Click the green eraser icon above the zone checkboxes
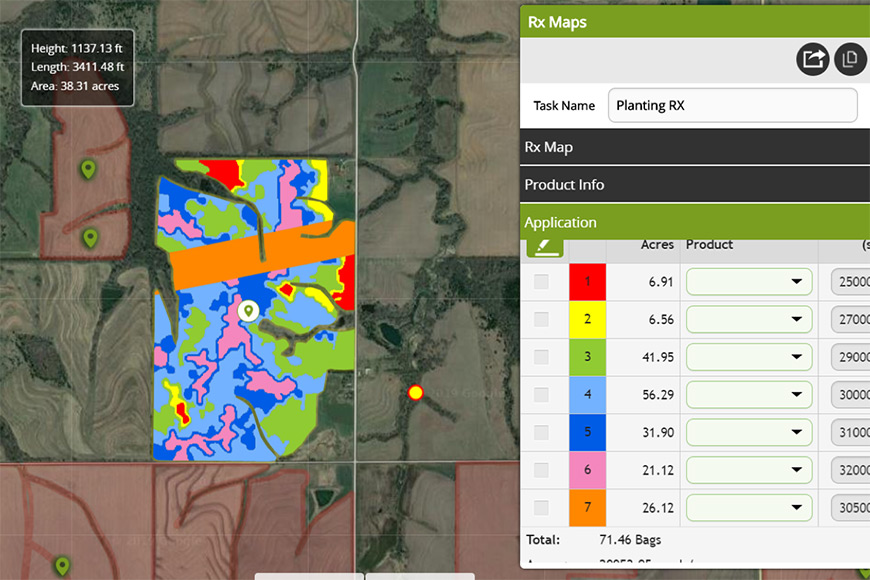Viewport: 870px width, 580px height. click(544, 245)
